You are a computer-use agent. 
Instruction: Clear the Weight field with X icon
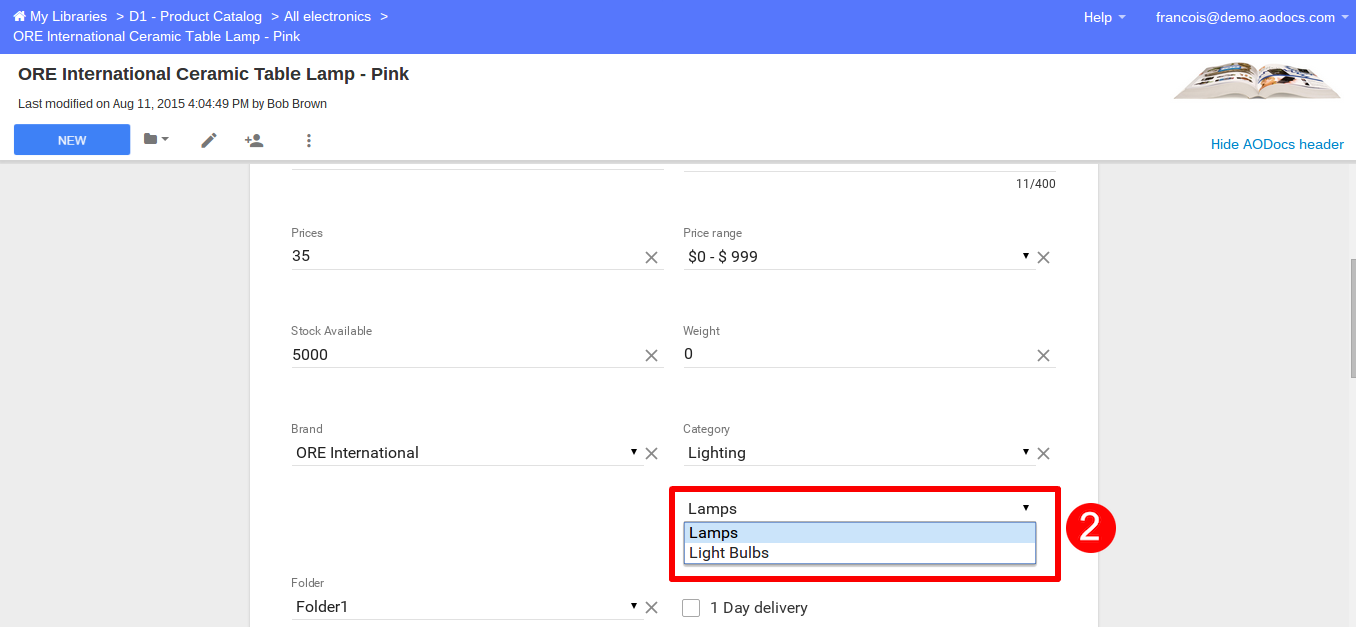click(1043, 355)
